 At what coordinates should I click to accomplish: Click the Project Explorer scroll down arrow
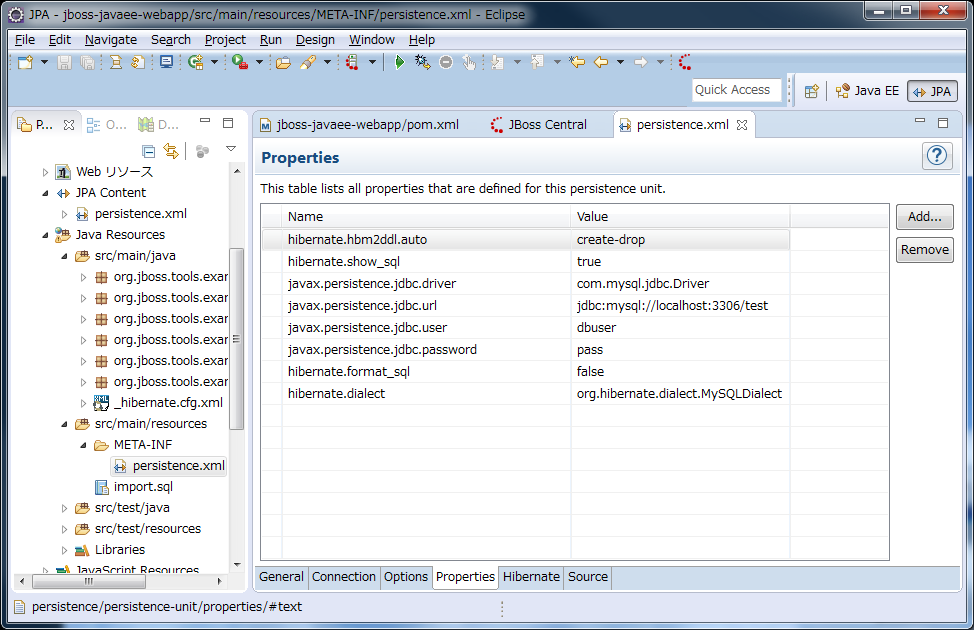point(237,564)
